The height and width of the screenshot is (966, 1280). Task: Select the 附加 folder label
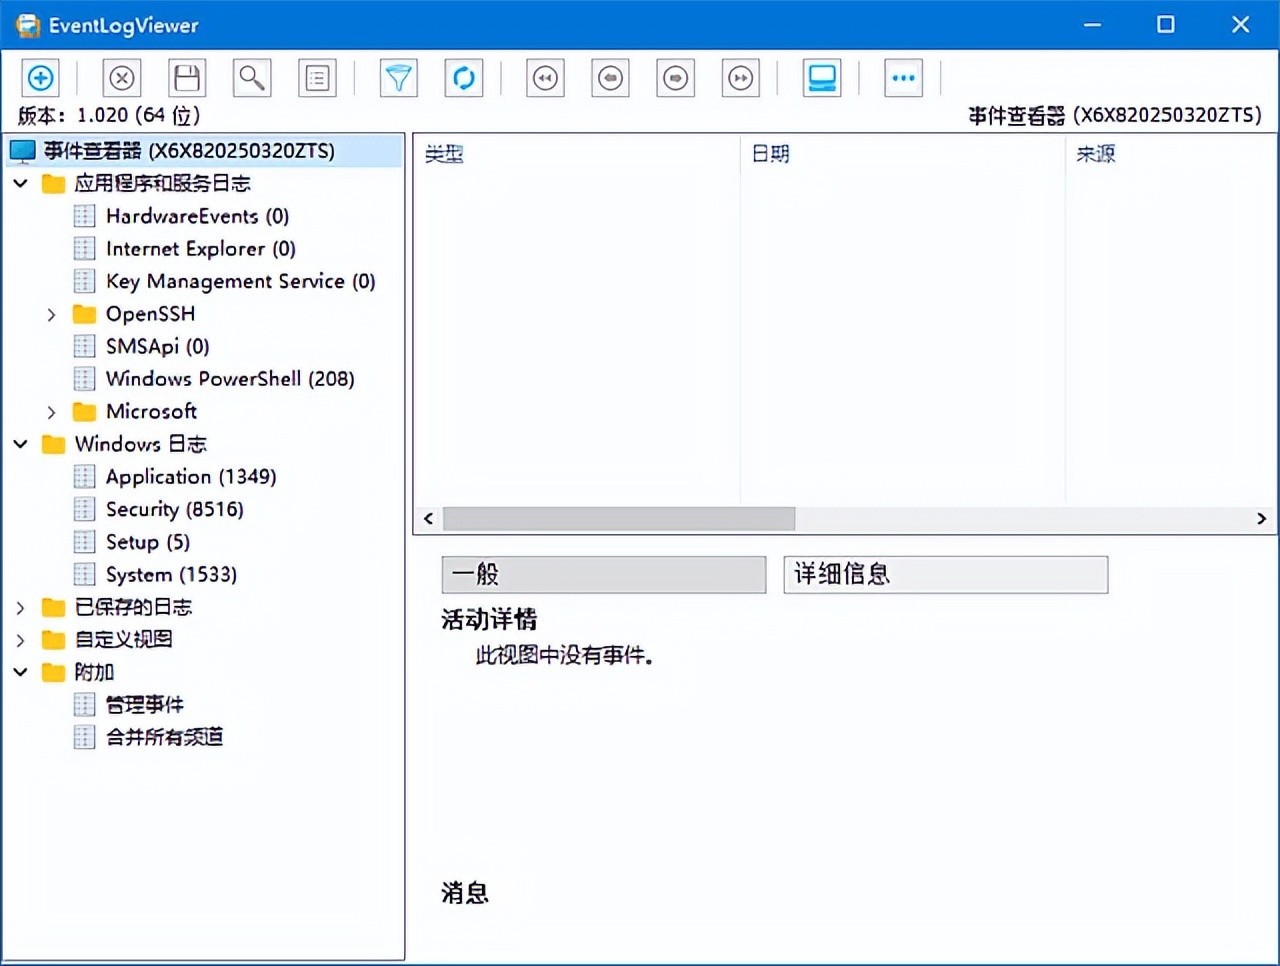tap(94, 672)
